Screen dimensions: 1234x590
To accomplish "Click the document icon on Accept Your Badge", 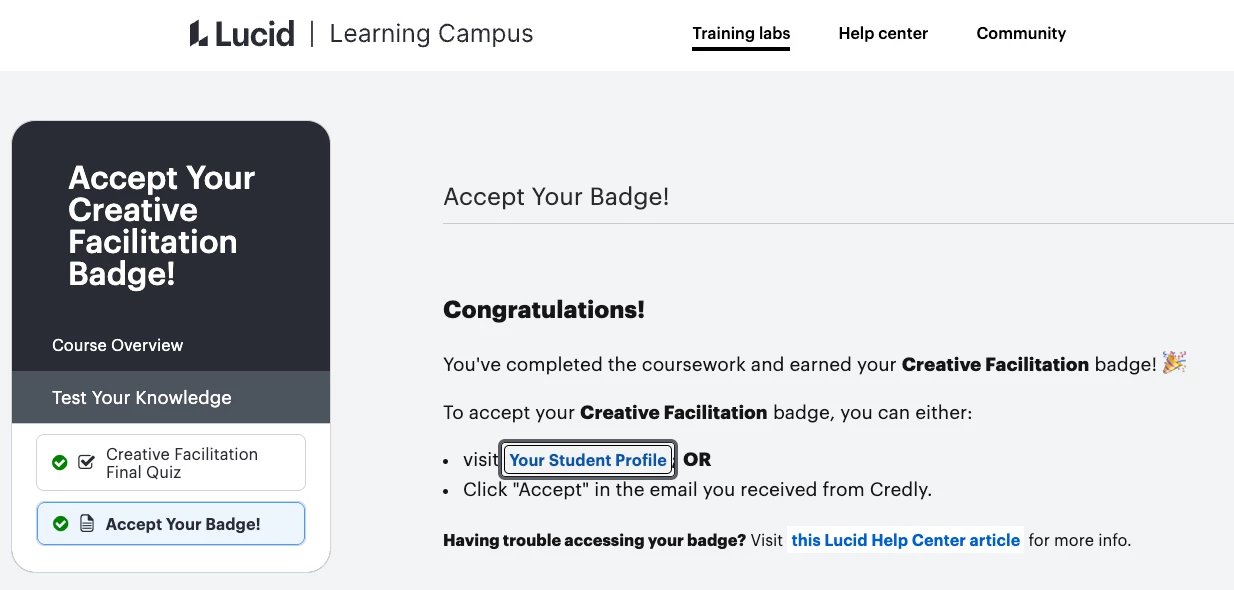I will (x=87, y=524).
